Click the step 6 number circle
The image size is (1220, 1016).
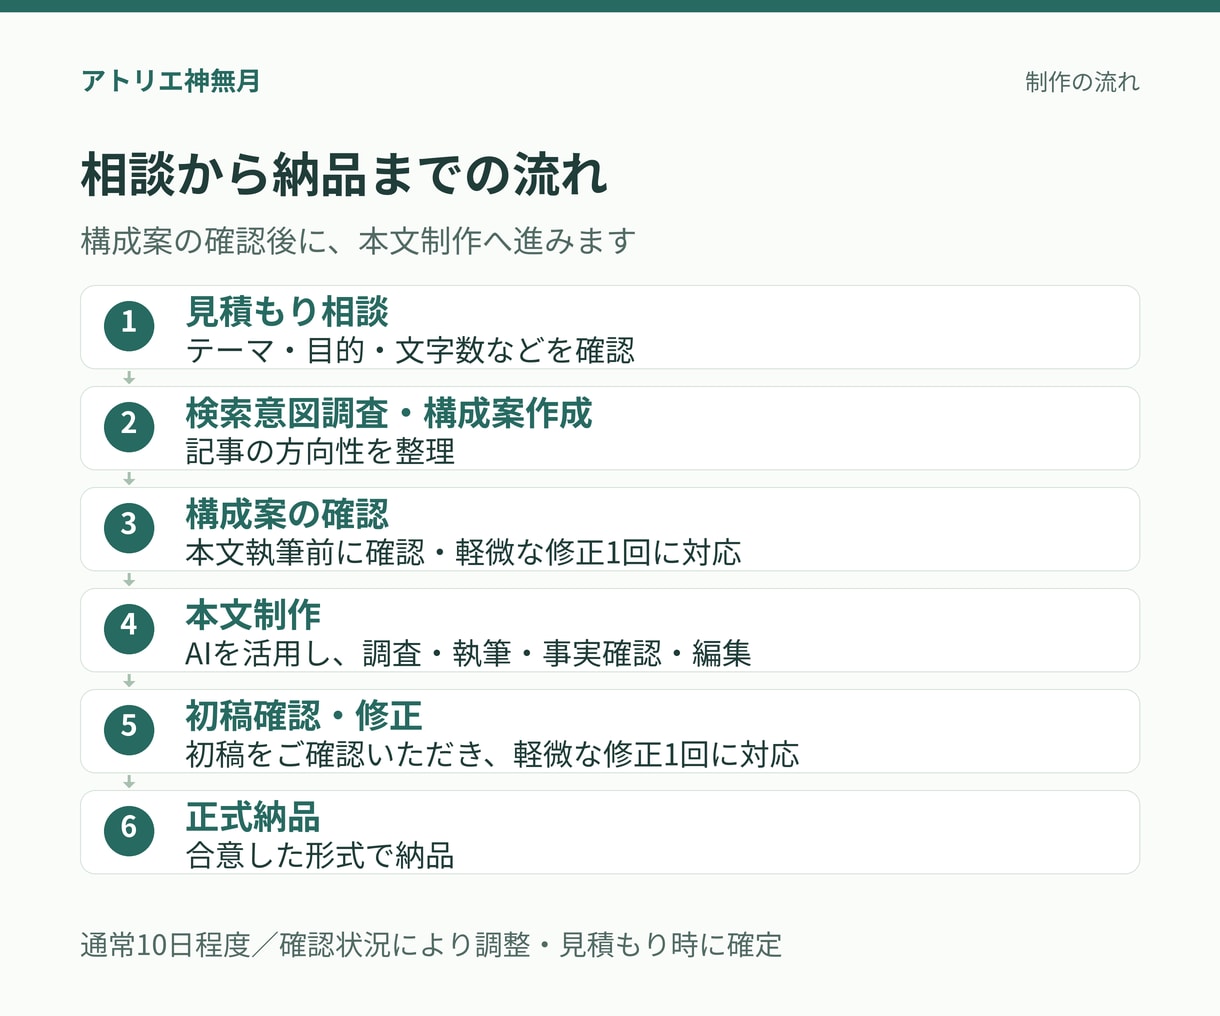coord(129,830)
